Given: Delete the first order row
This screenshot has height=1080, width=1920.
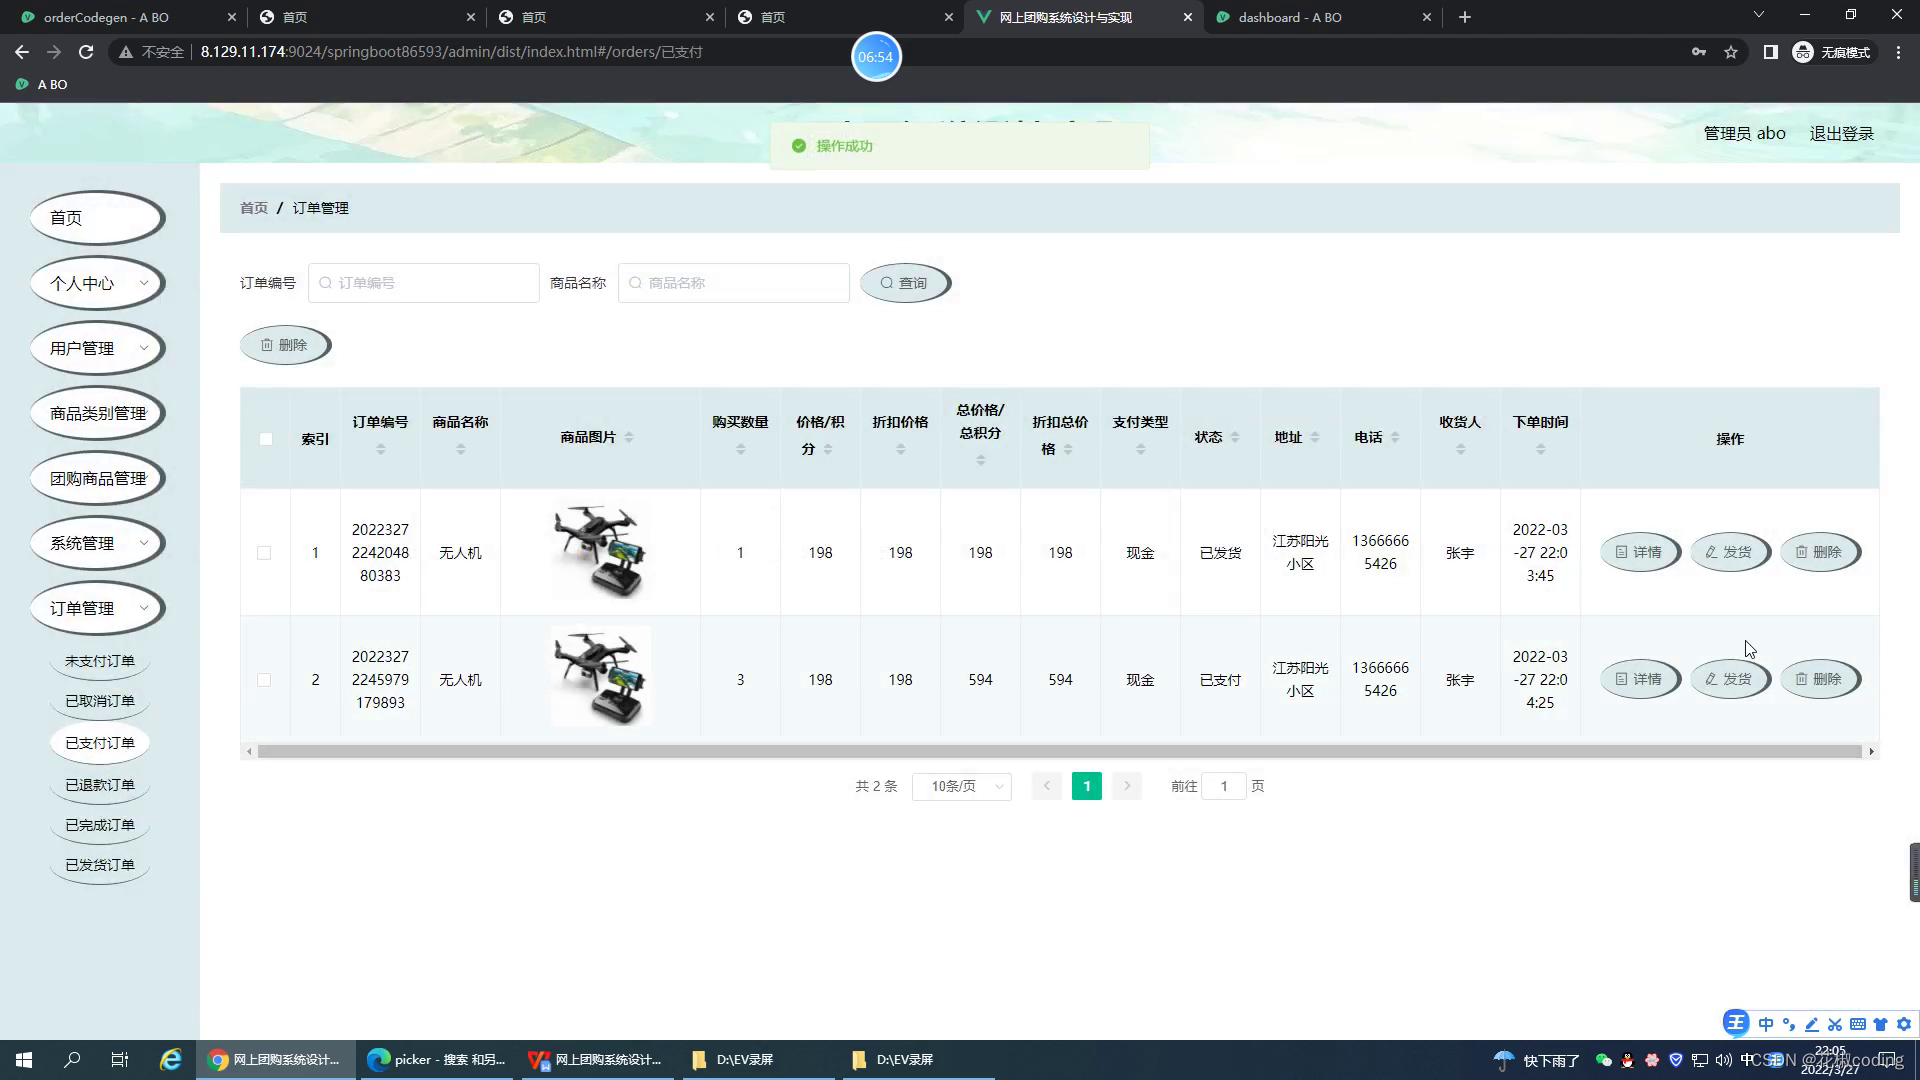Looking at the screenshot, I should point(1819,552).
